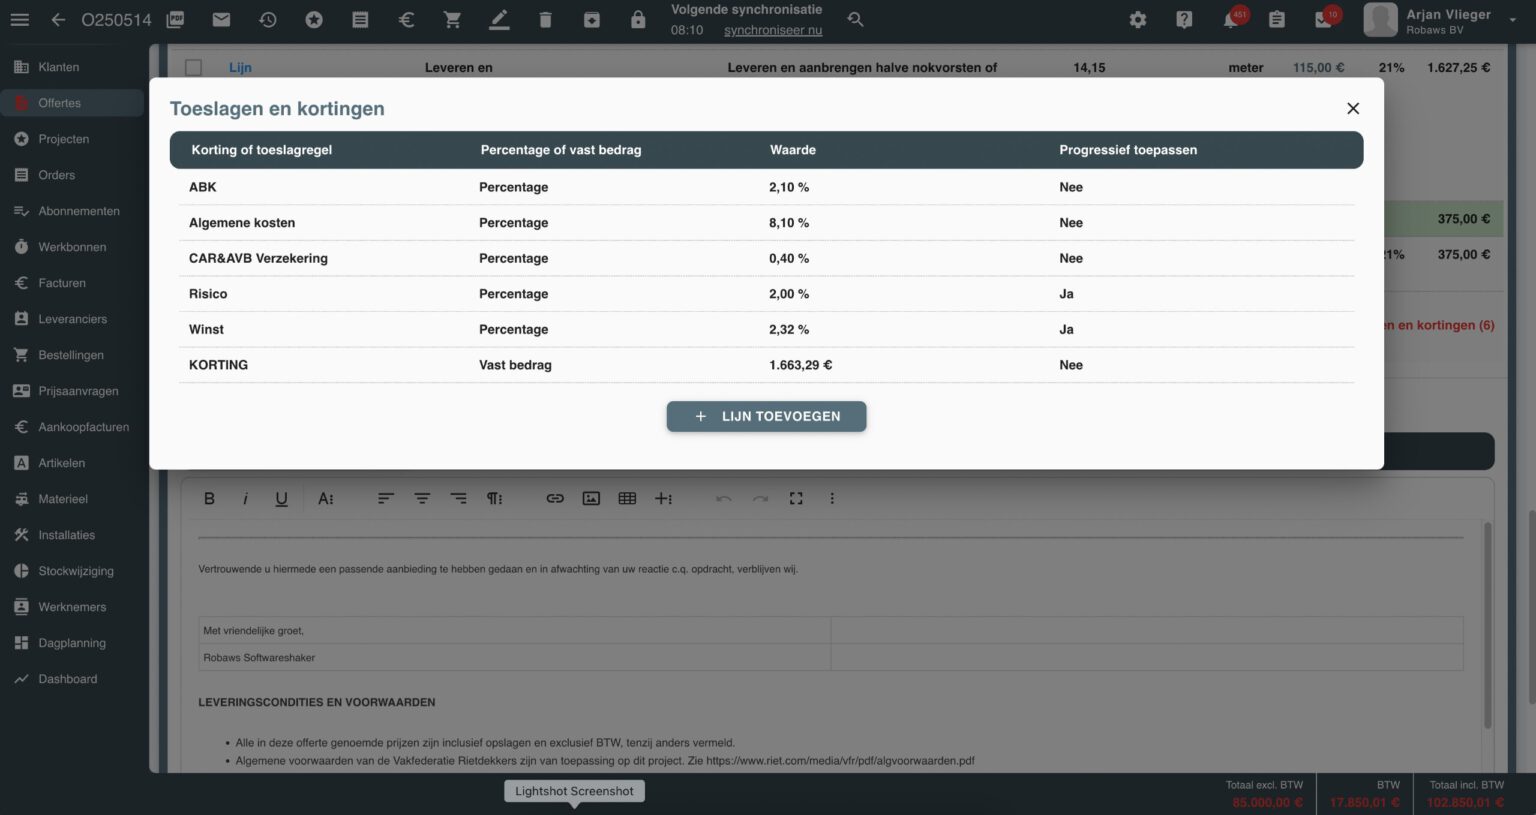Click the trash delete icon
This screenshot has height=815, width=1536.
[x=545, y=20]
